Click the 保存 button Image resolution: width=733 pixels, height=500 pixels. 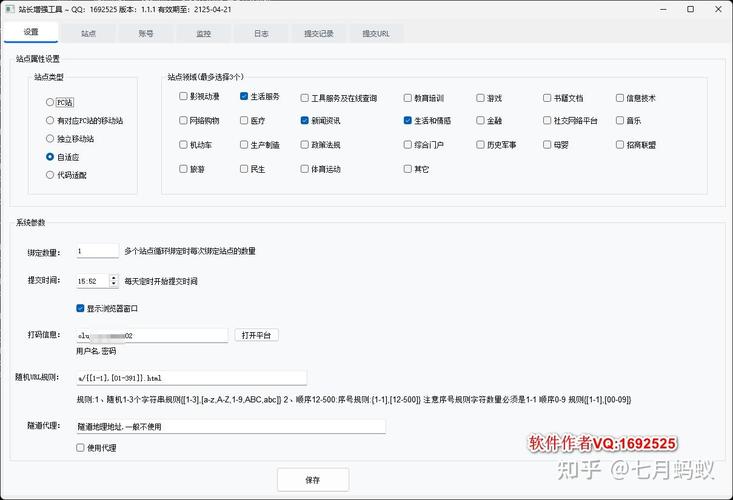(x=313, y=480)
